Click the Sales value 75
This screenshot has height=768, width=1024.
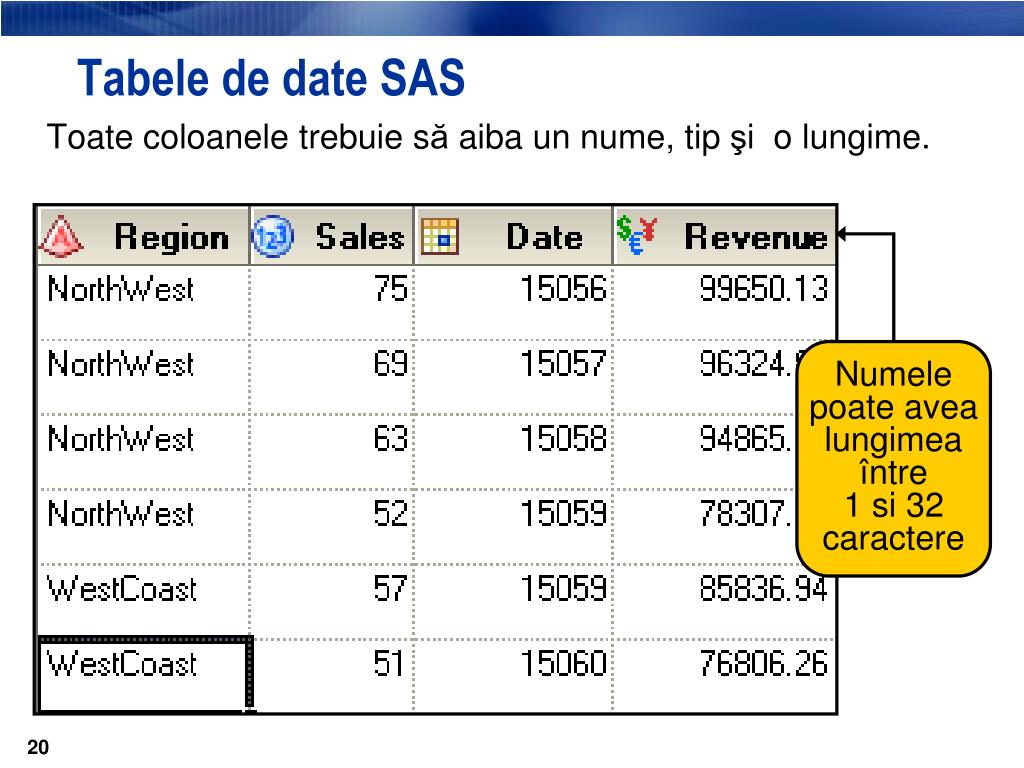391,289
